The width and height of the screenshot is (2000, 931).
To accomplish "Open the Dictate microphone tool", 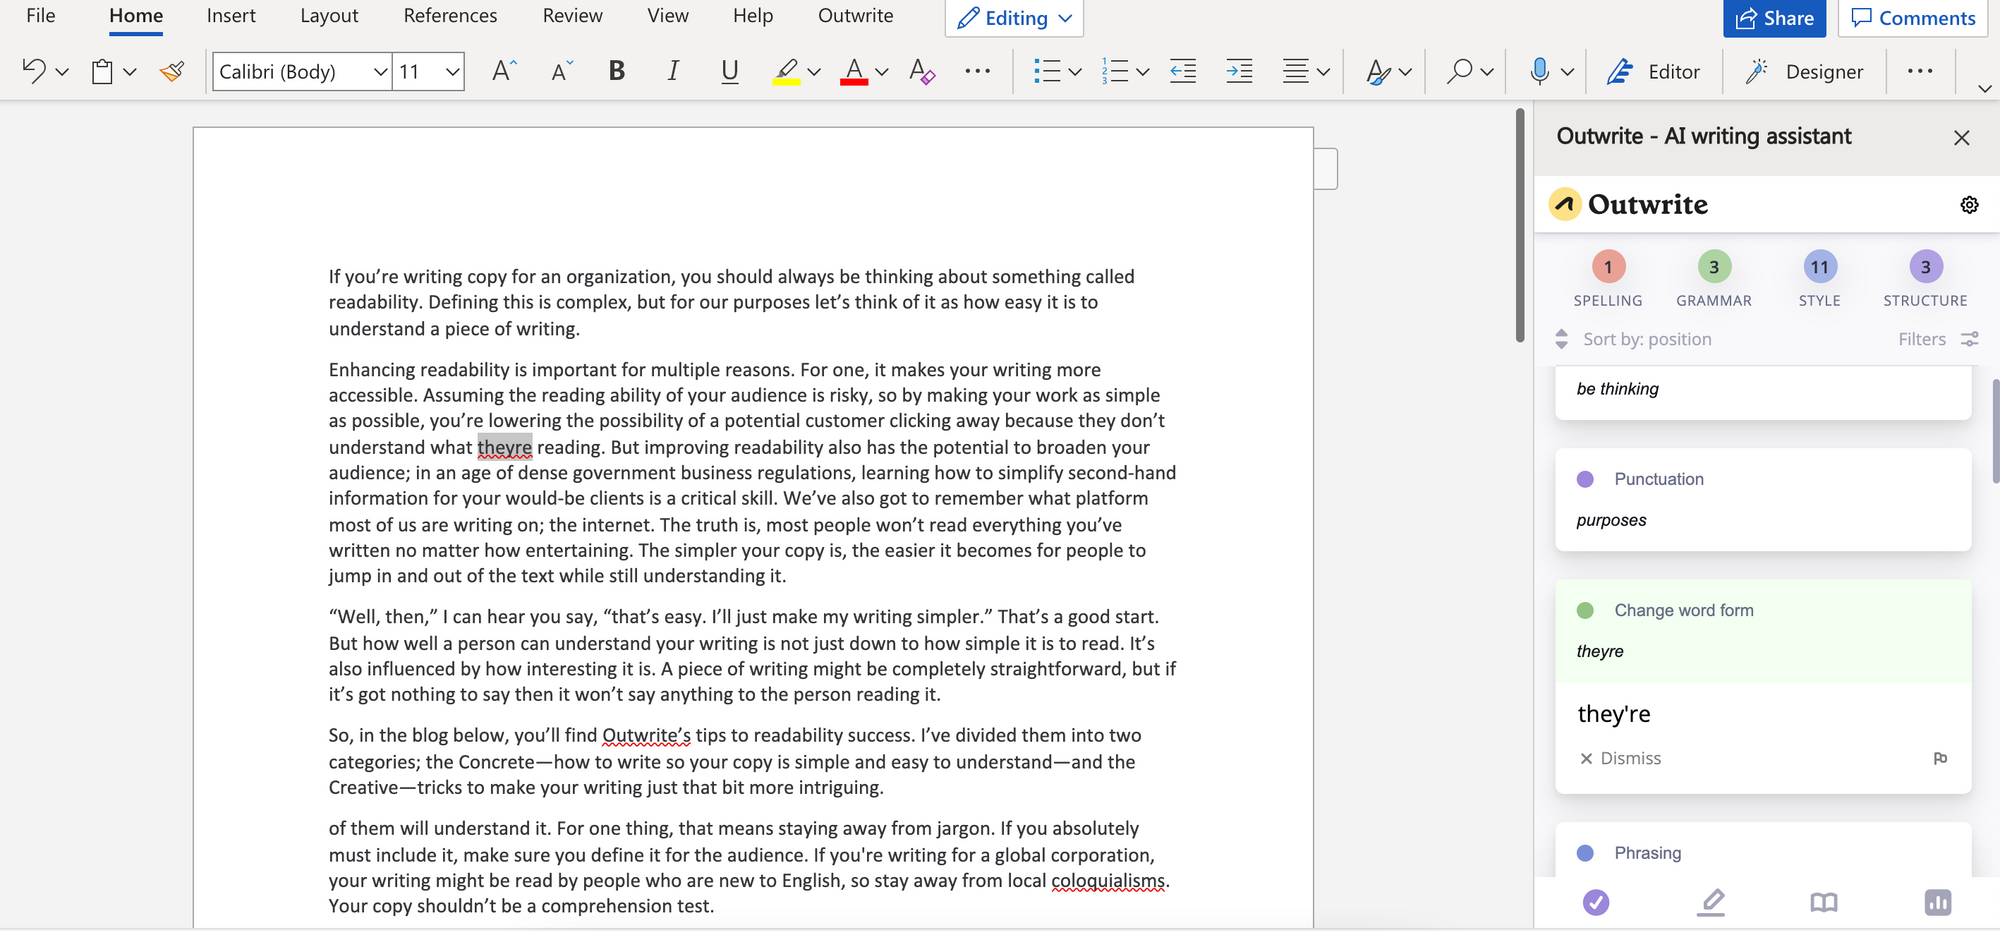I will point(1538,70).
